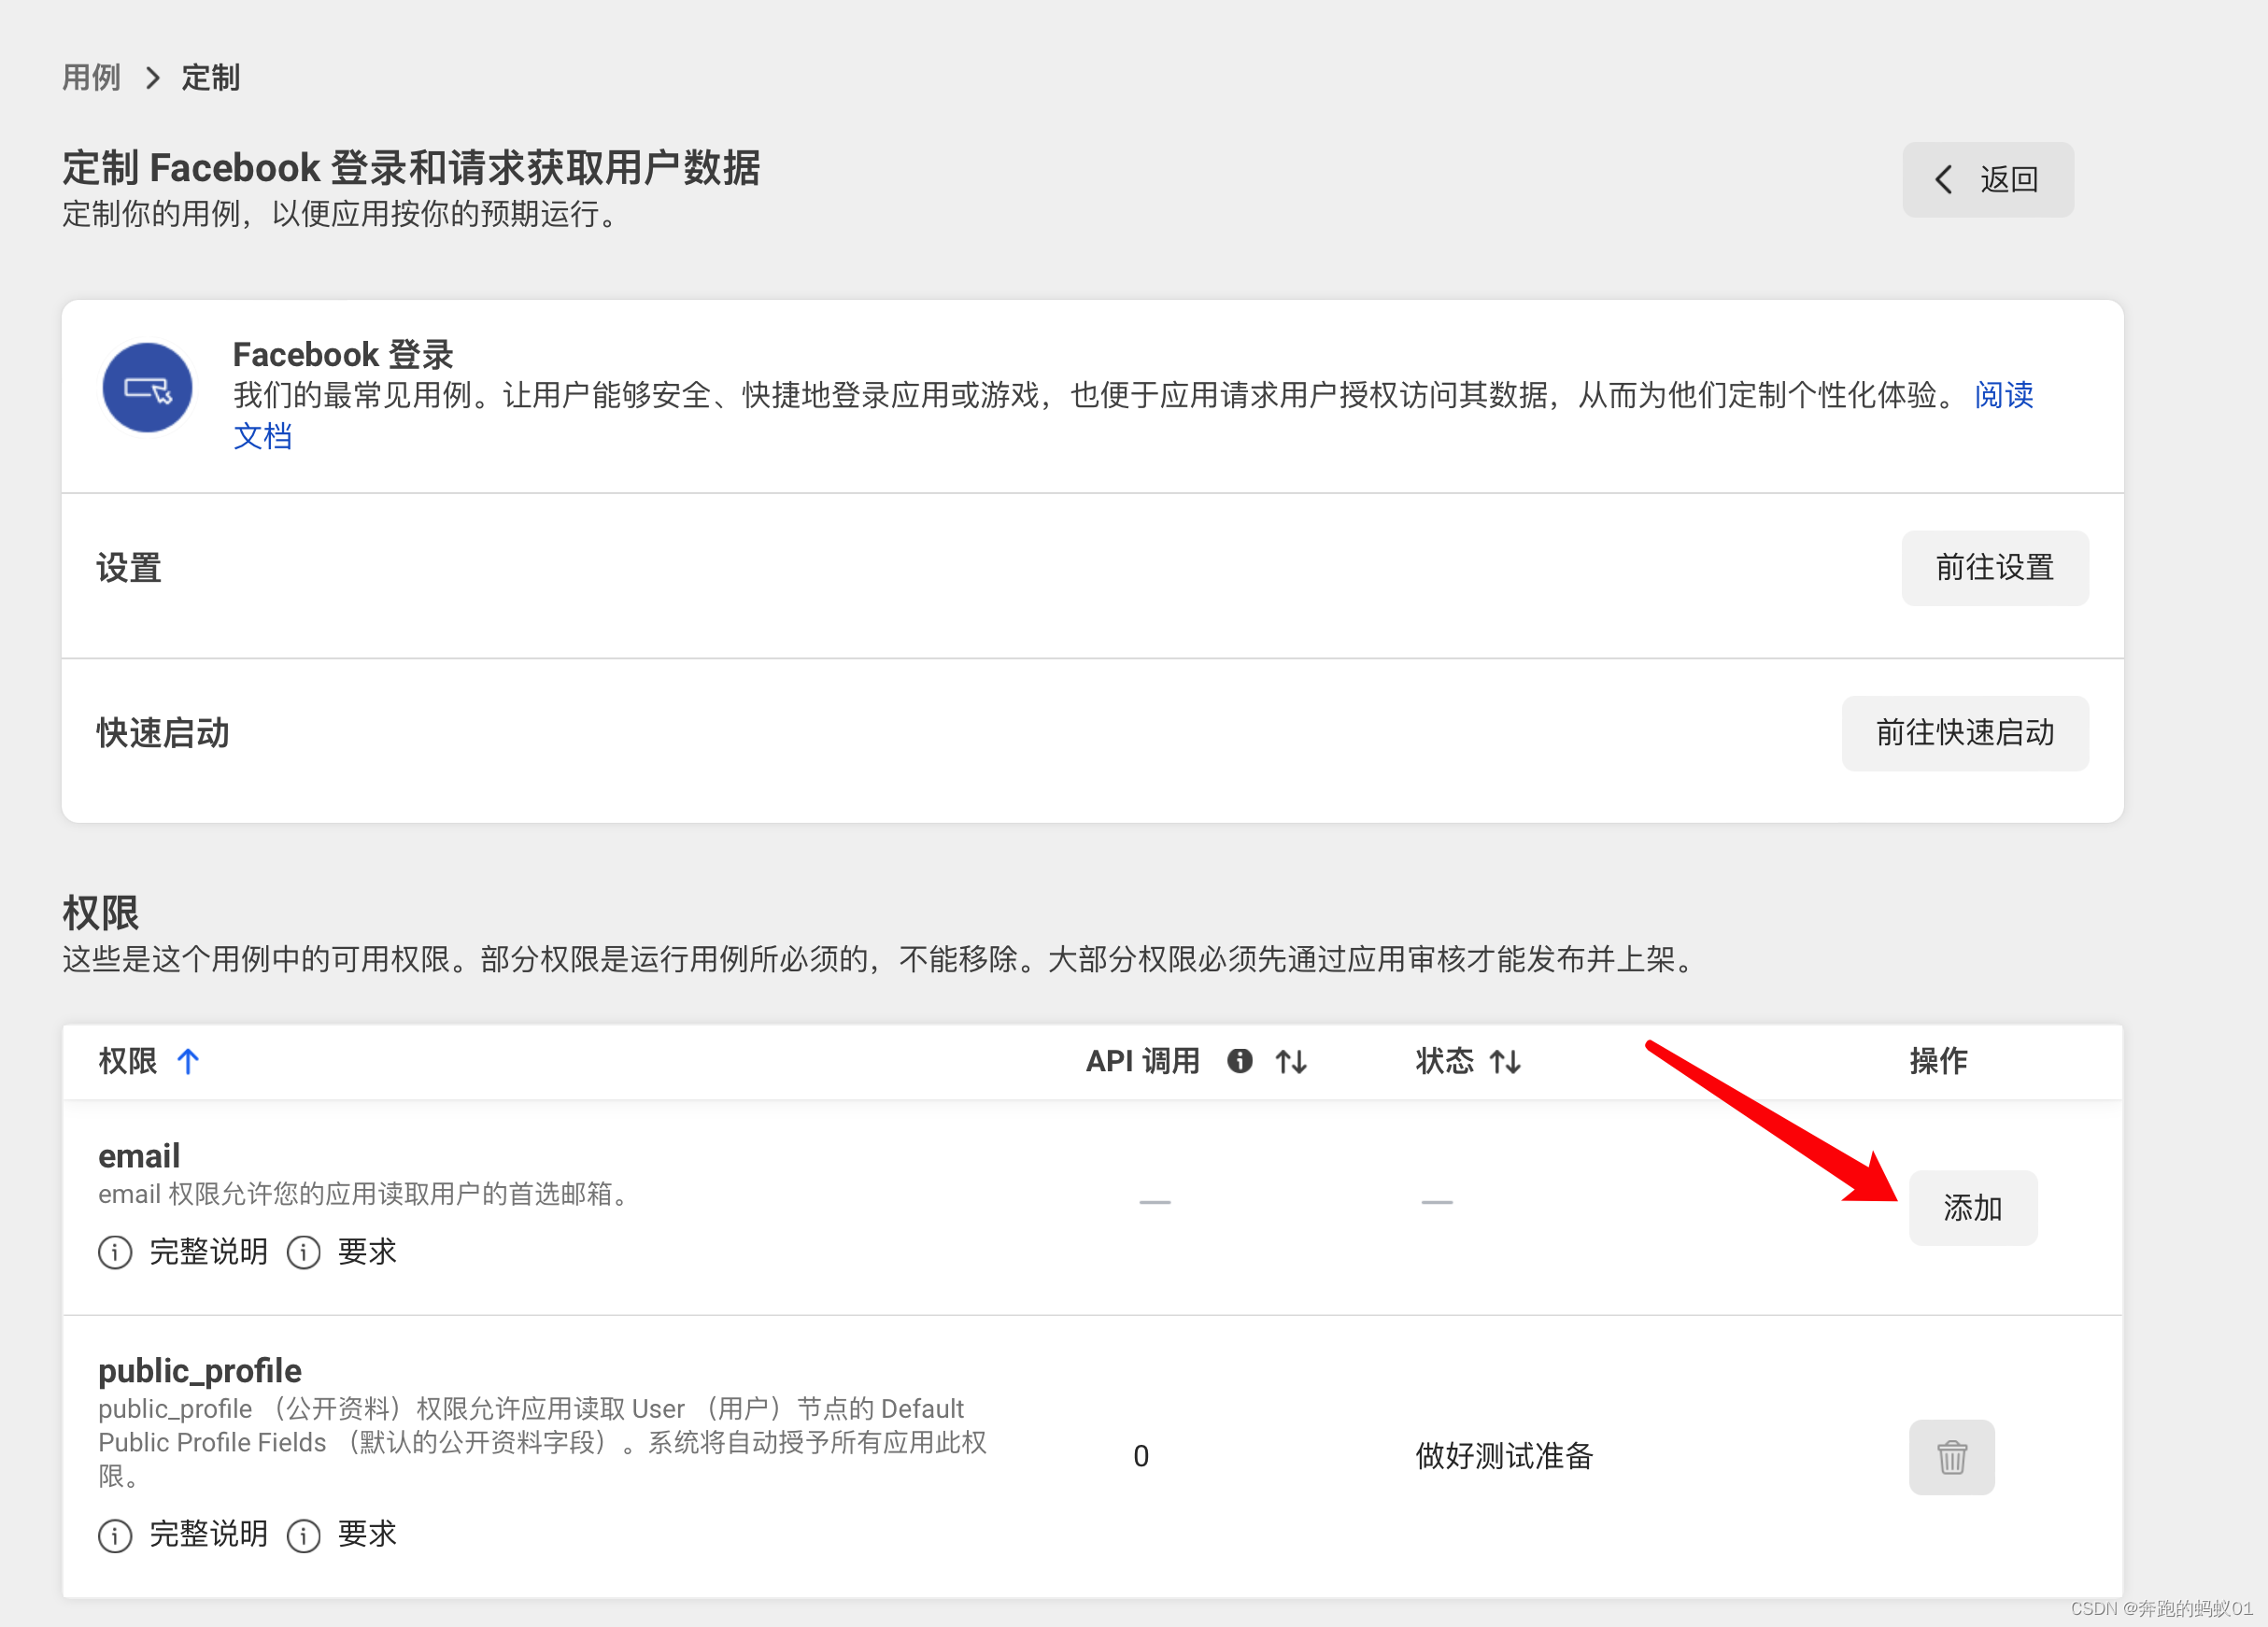Click 完整说明 text for public_profile permission
This screenshot has height=1627, width=2268.
point(208,1535)
